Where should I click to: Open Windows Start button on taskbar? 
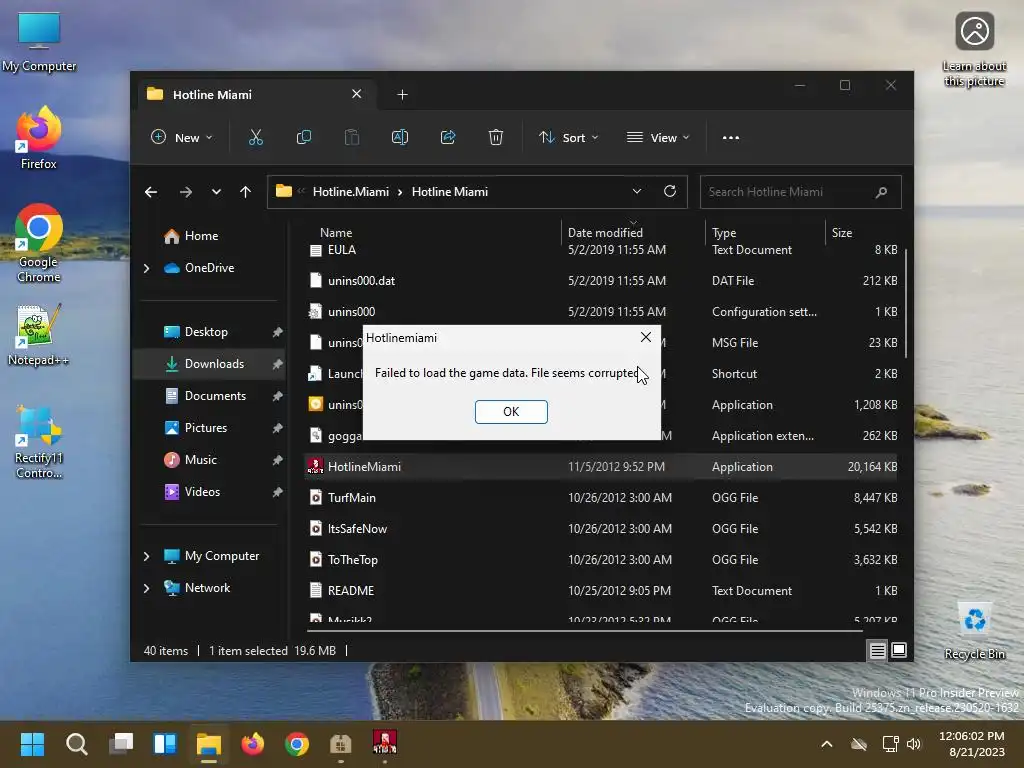32,744
